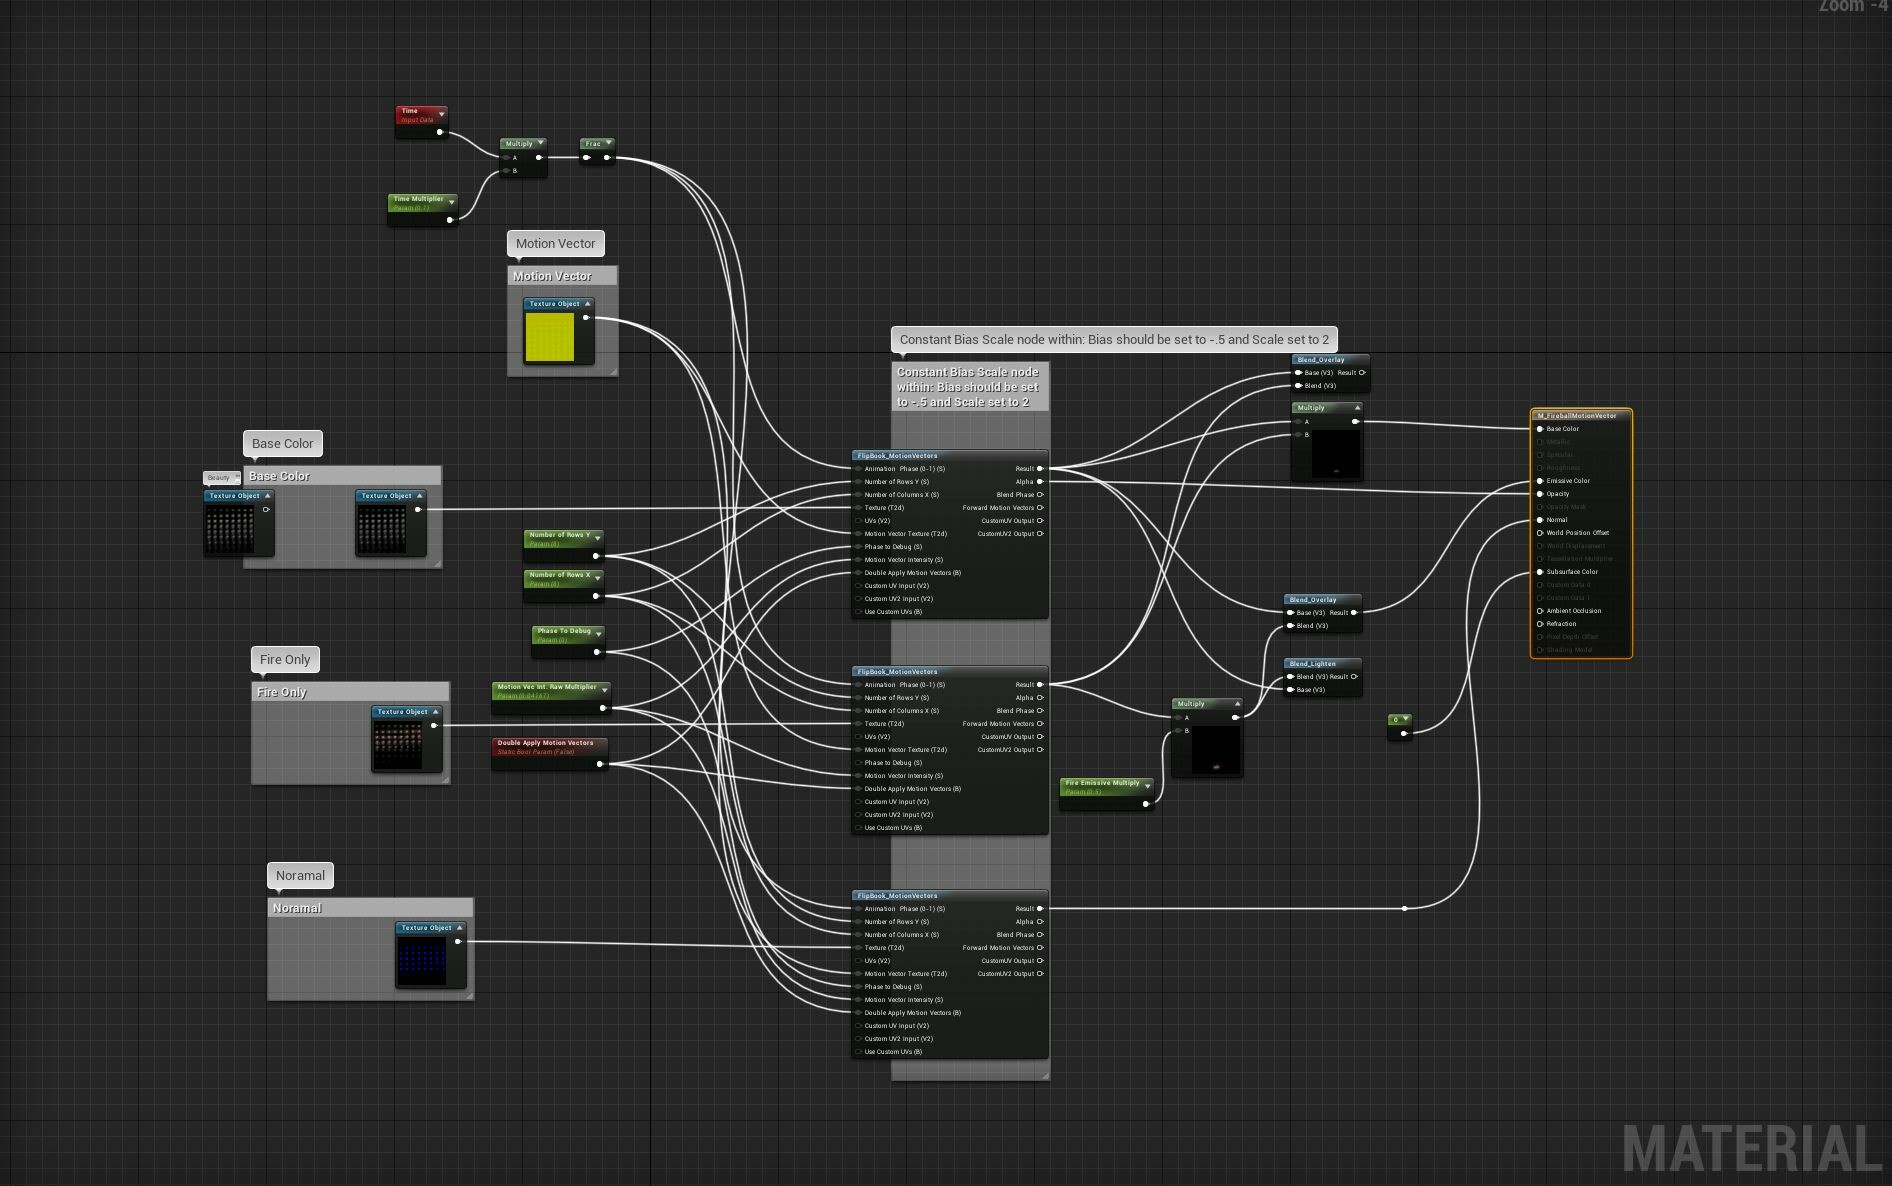Viewport: 1892px width, 1186px height.
Task: Click the Constant Bias Scale comment bubble text
Action: [1113, 340]
